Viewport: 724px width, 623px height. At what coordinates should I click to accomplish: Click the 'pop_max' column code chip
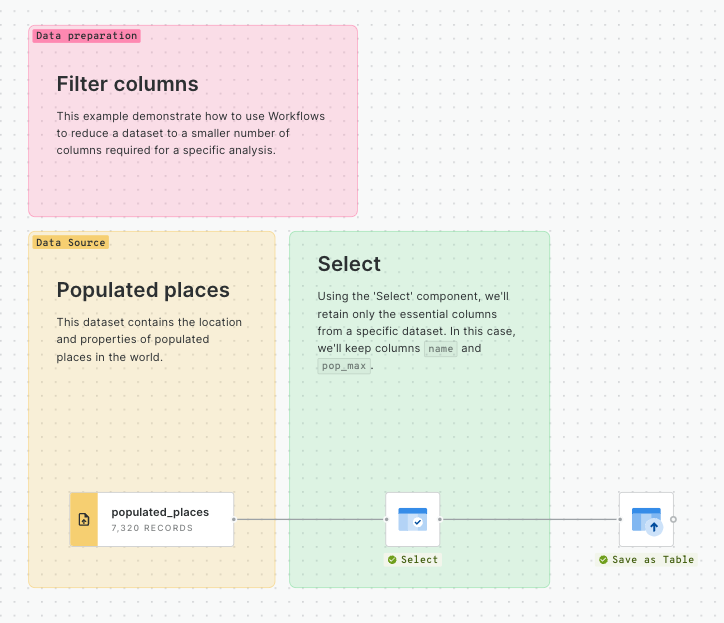343,367
